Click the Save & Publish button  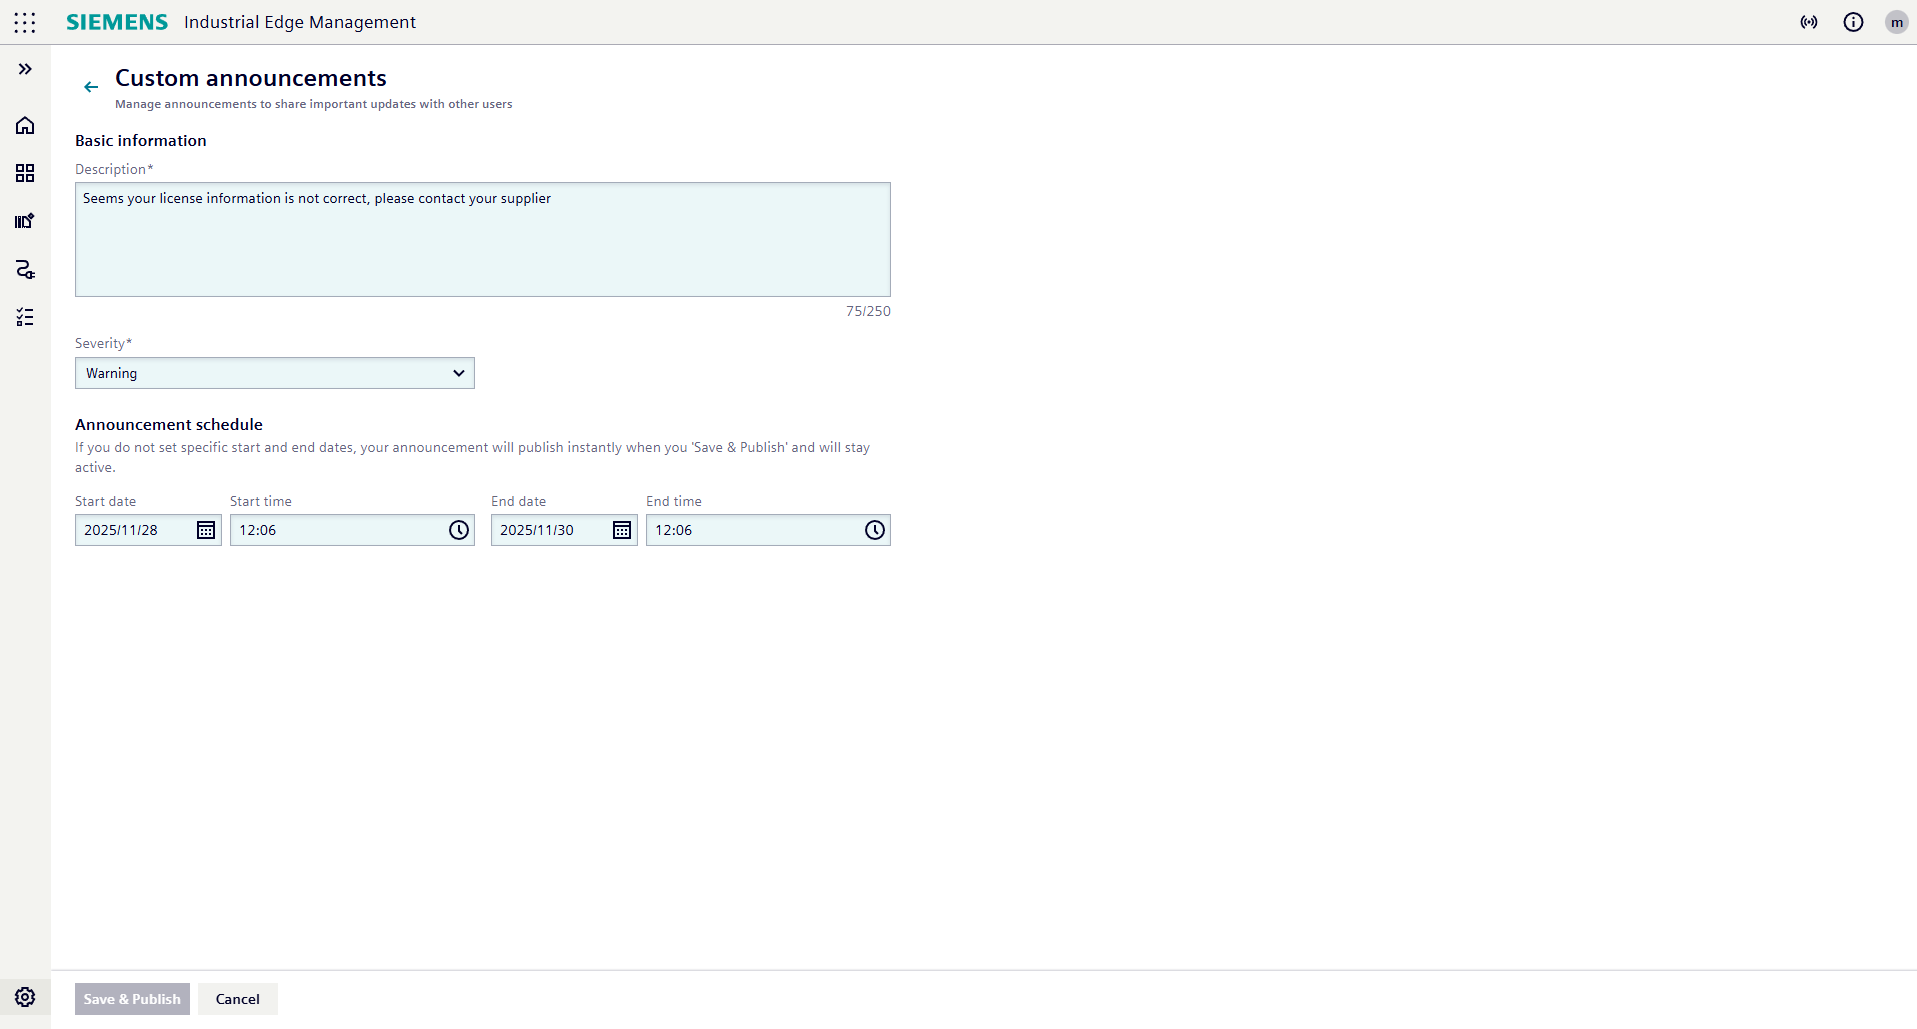[132, 999]
